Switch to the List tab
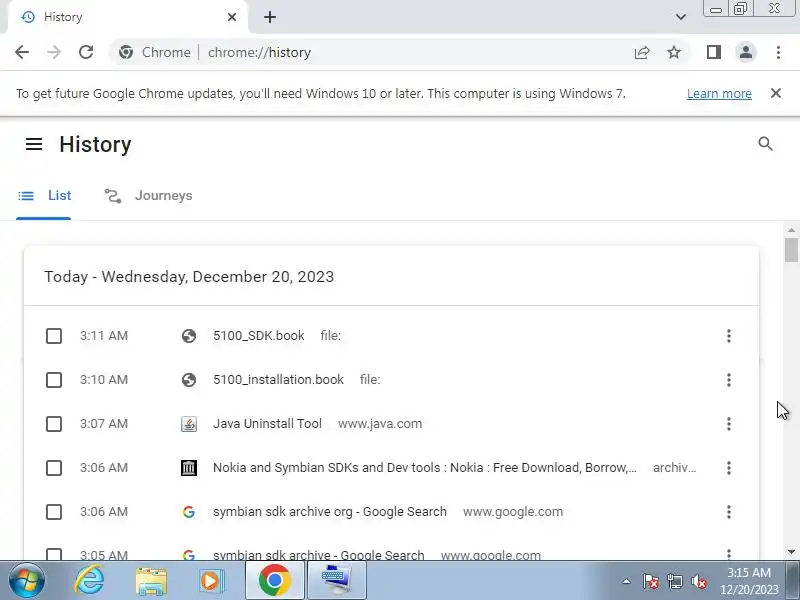 (44, 196)
